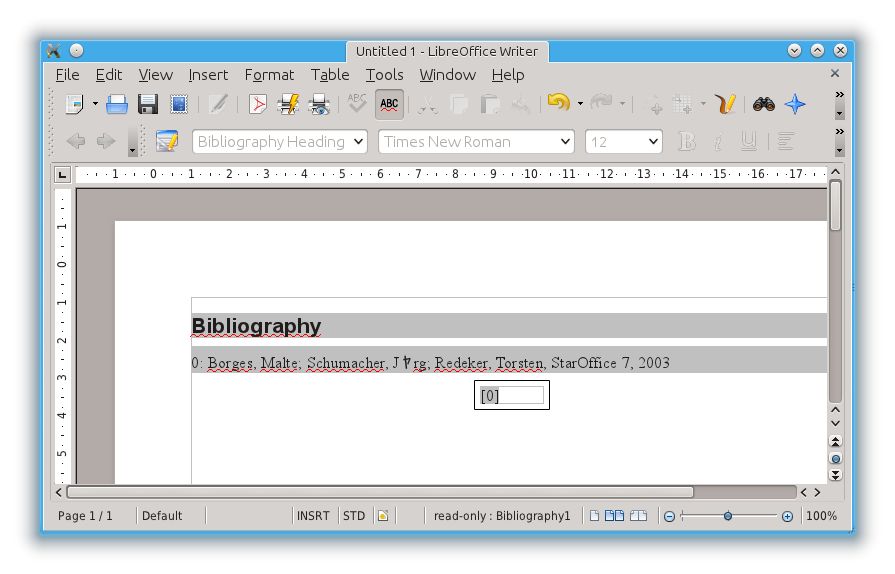Toggle STD selection mode in status bar
895x574 pixels.
coord(354,516)
